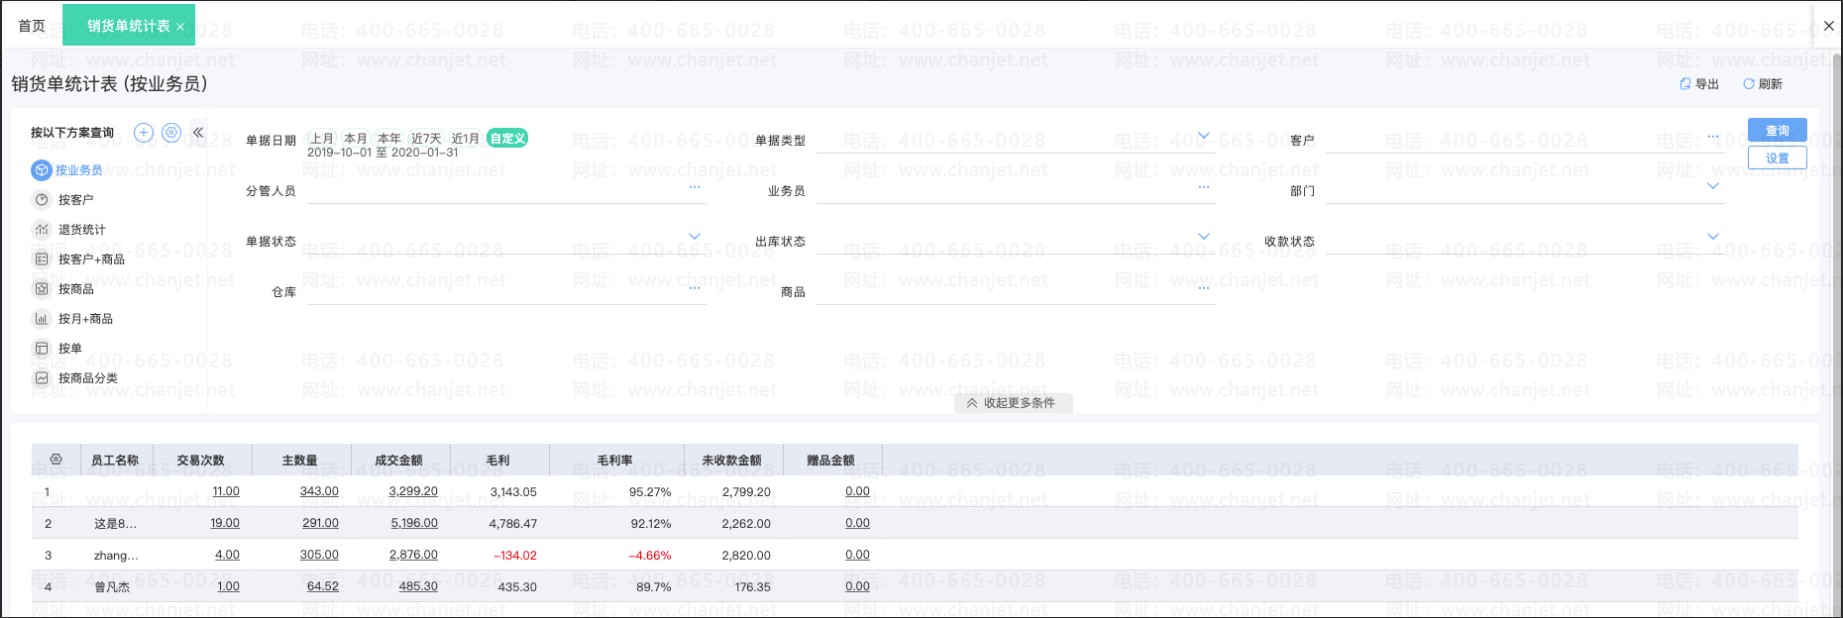Open the 客户 picker ellipsis
Viewport: 1843px width, 618px height.
tap(1713, 136)
